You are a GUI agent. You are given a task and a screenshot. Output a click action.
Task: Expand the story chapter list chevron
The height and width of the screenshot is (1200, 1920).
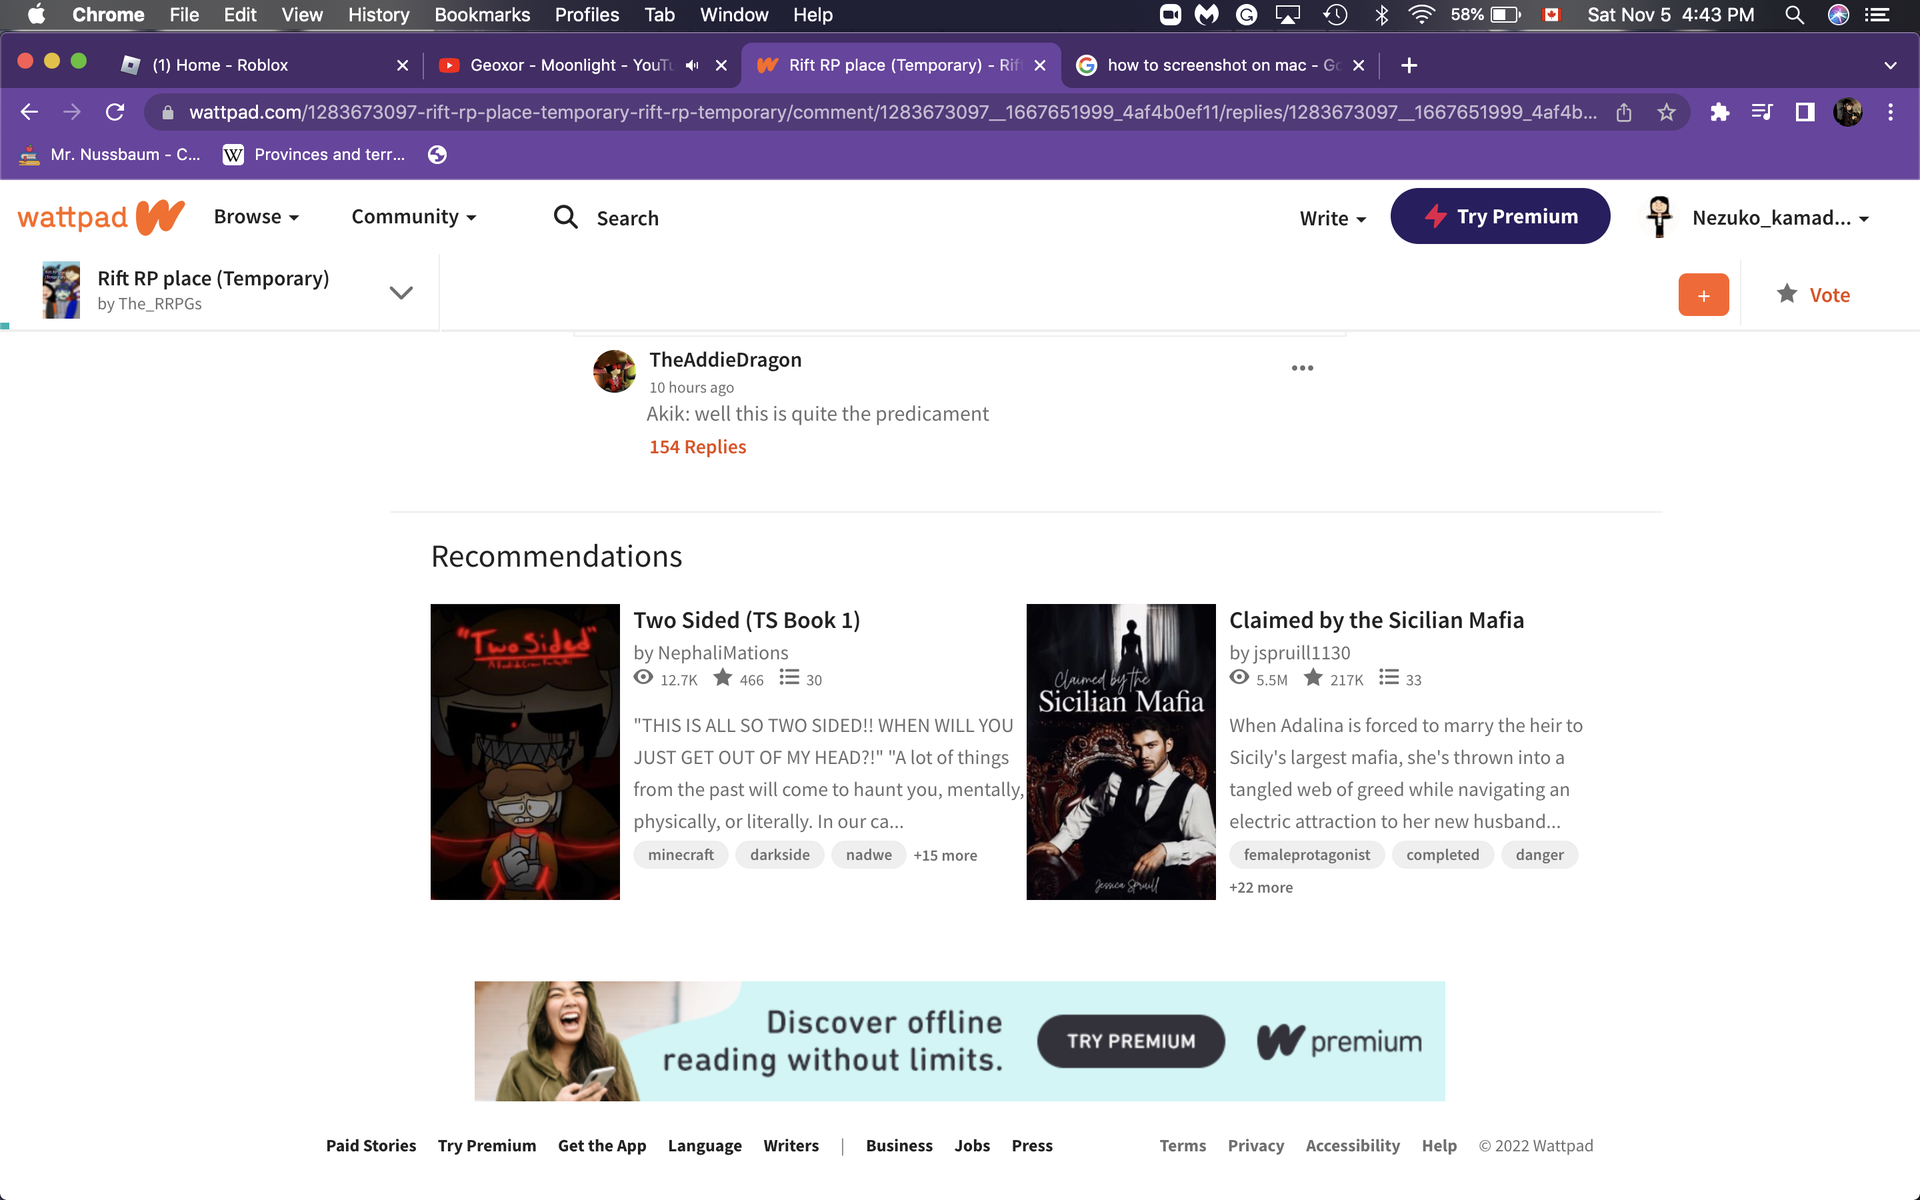pyautogui.click(x=401, y=293)
